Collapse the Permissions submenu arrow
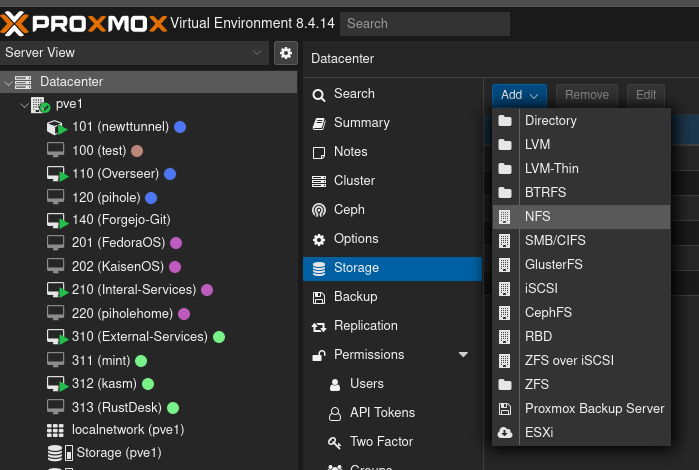 coord(463,355)
